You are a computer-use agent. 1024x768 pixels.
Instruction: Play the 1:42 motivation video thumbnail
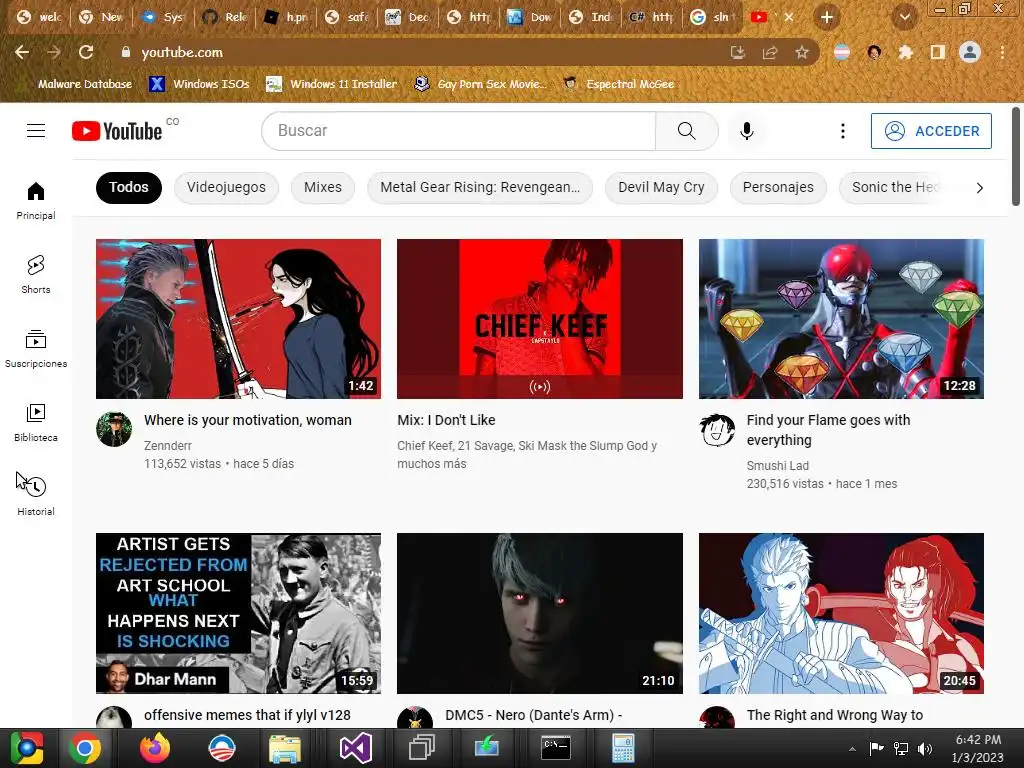(x=238, y=319)
